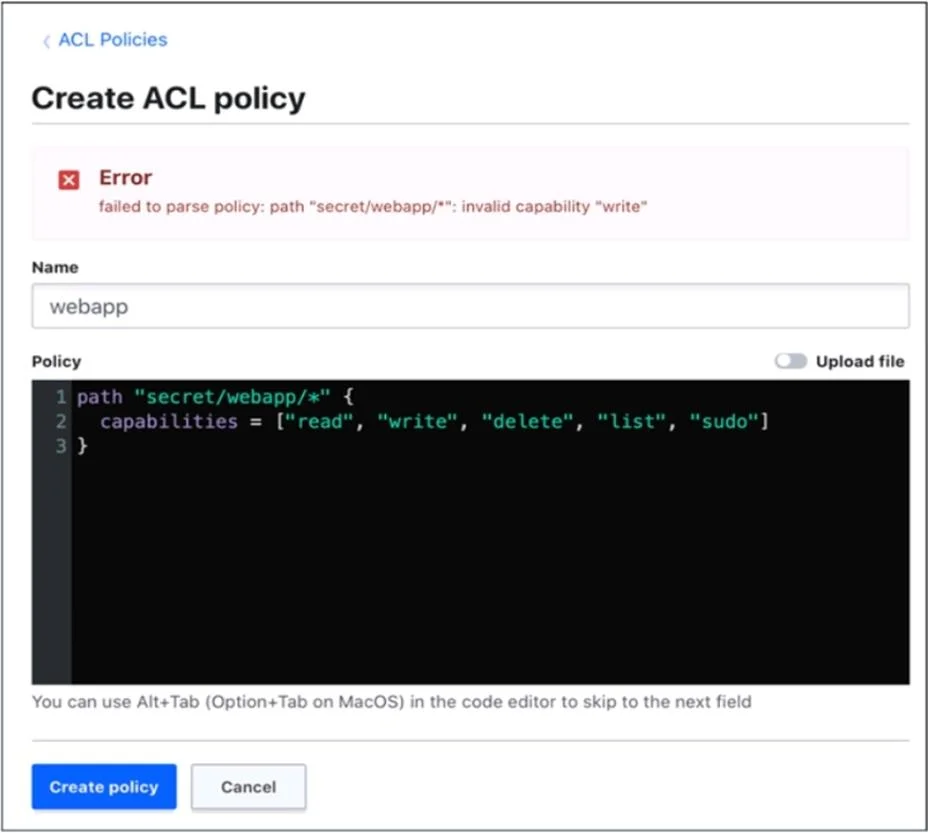Cancel the policy creation
928x833 pixels.
click(249, 787)
